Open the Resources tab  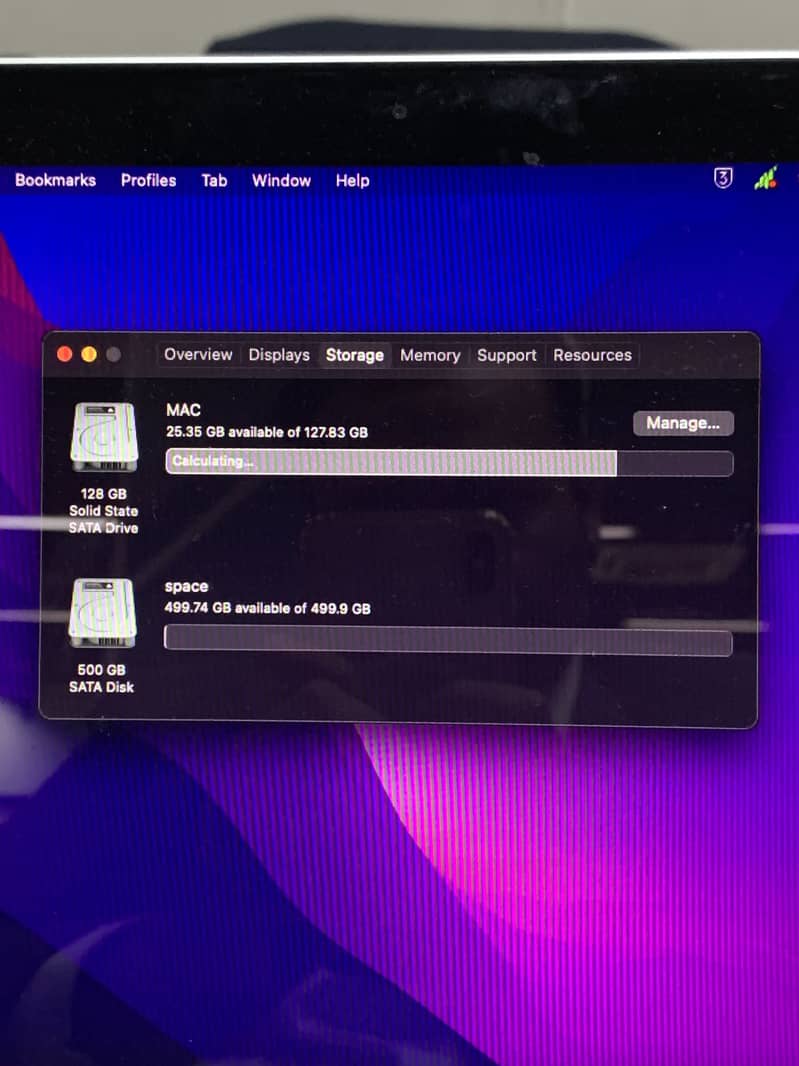pyautogui.click(x=592, y=355)
